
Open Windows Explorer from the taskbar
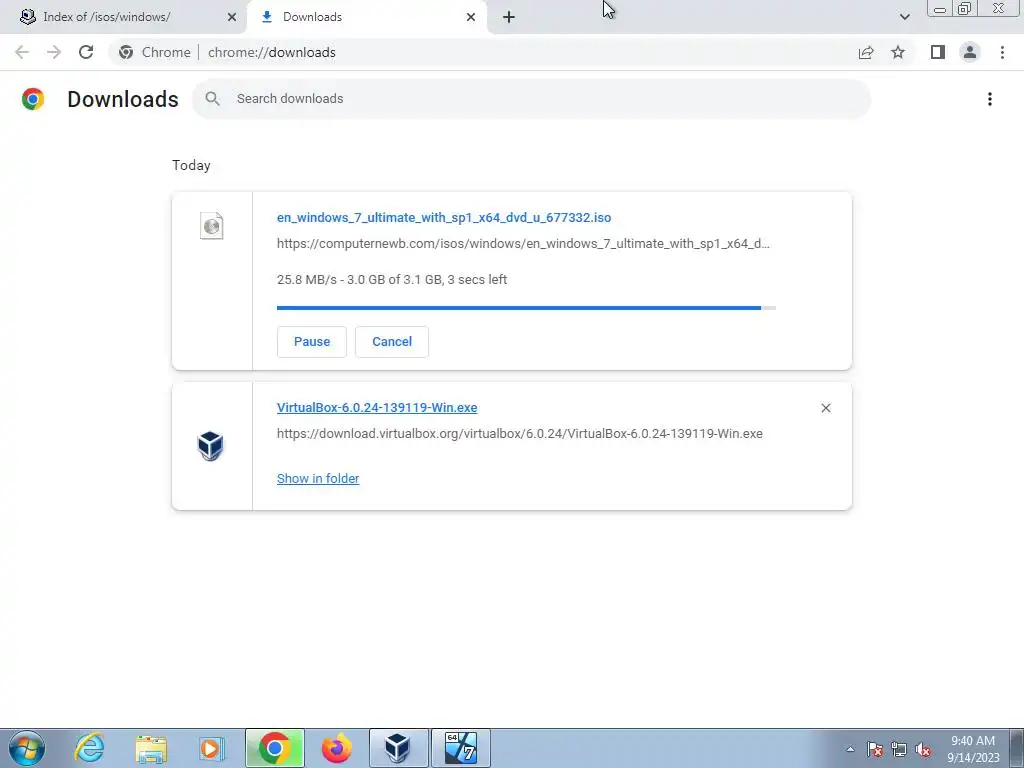coord(151,748)
